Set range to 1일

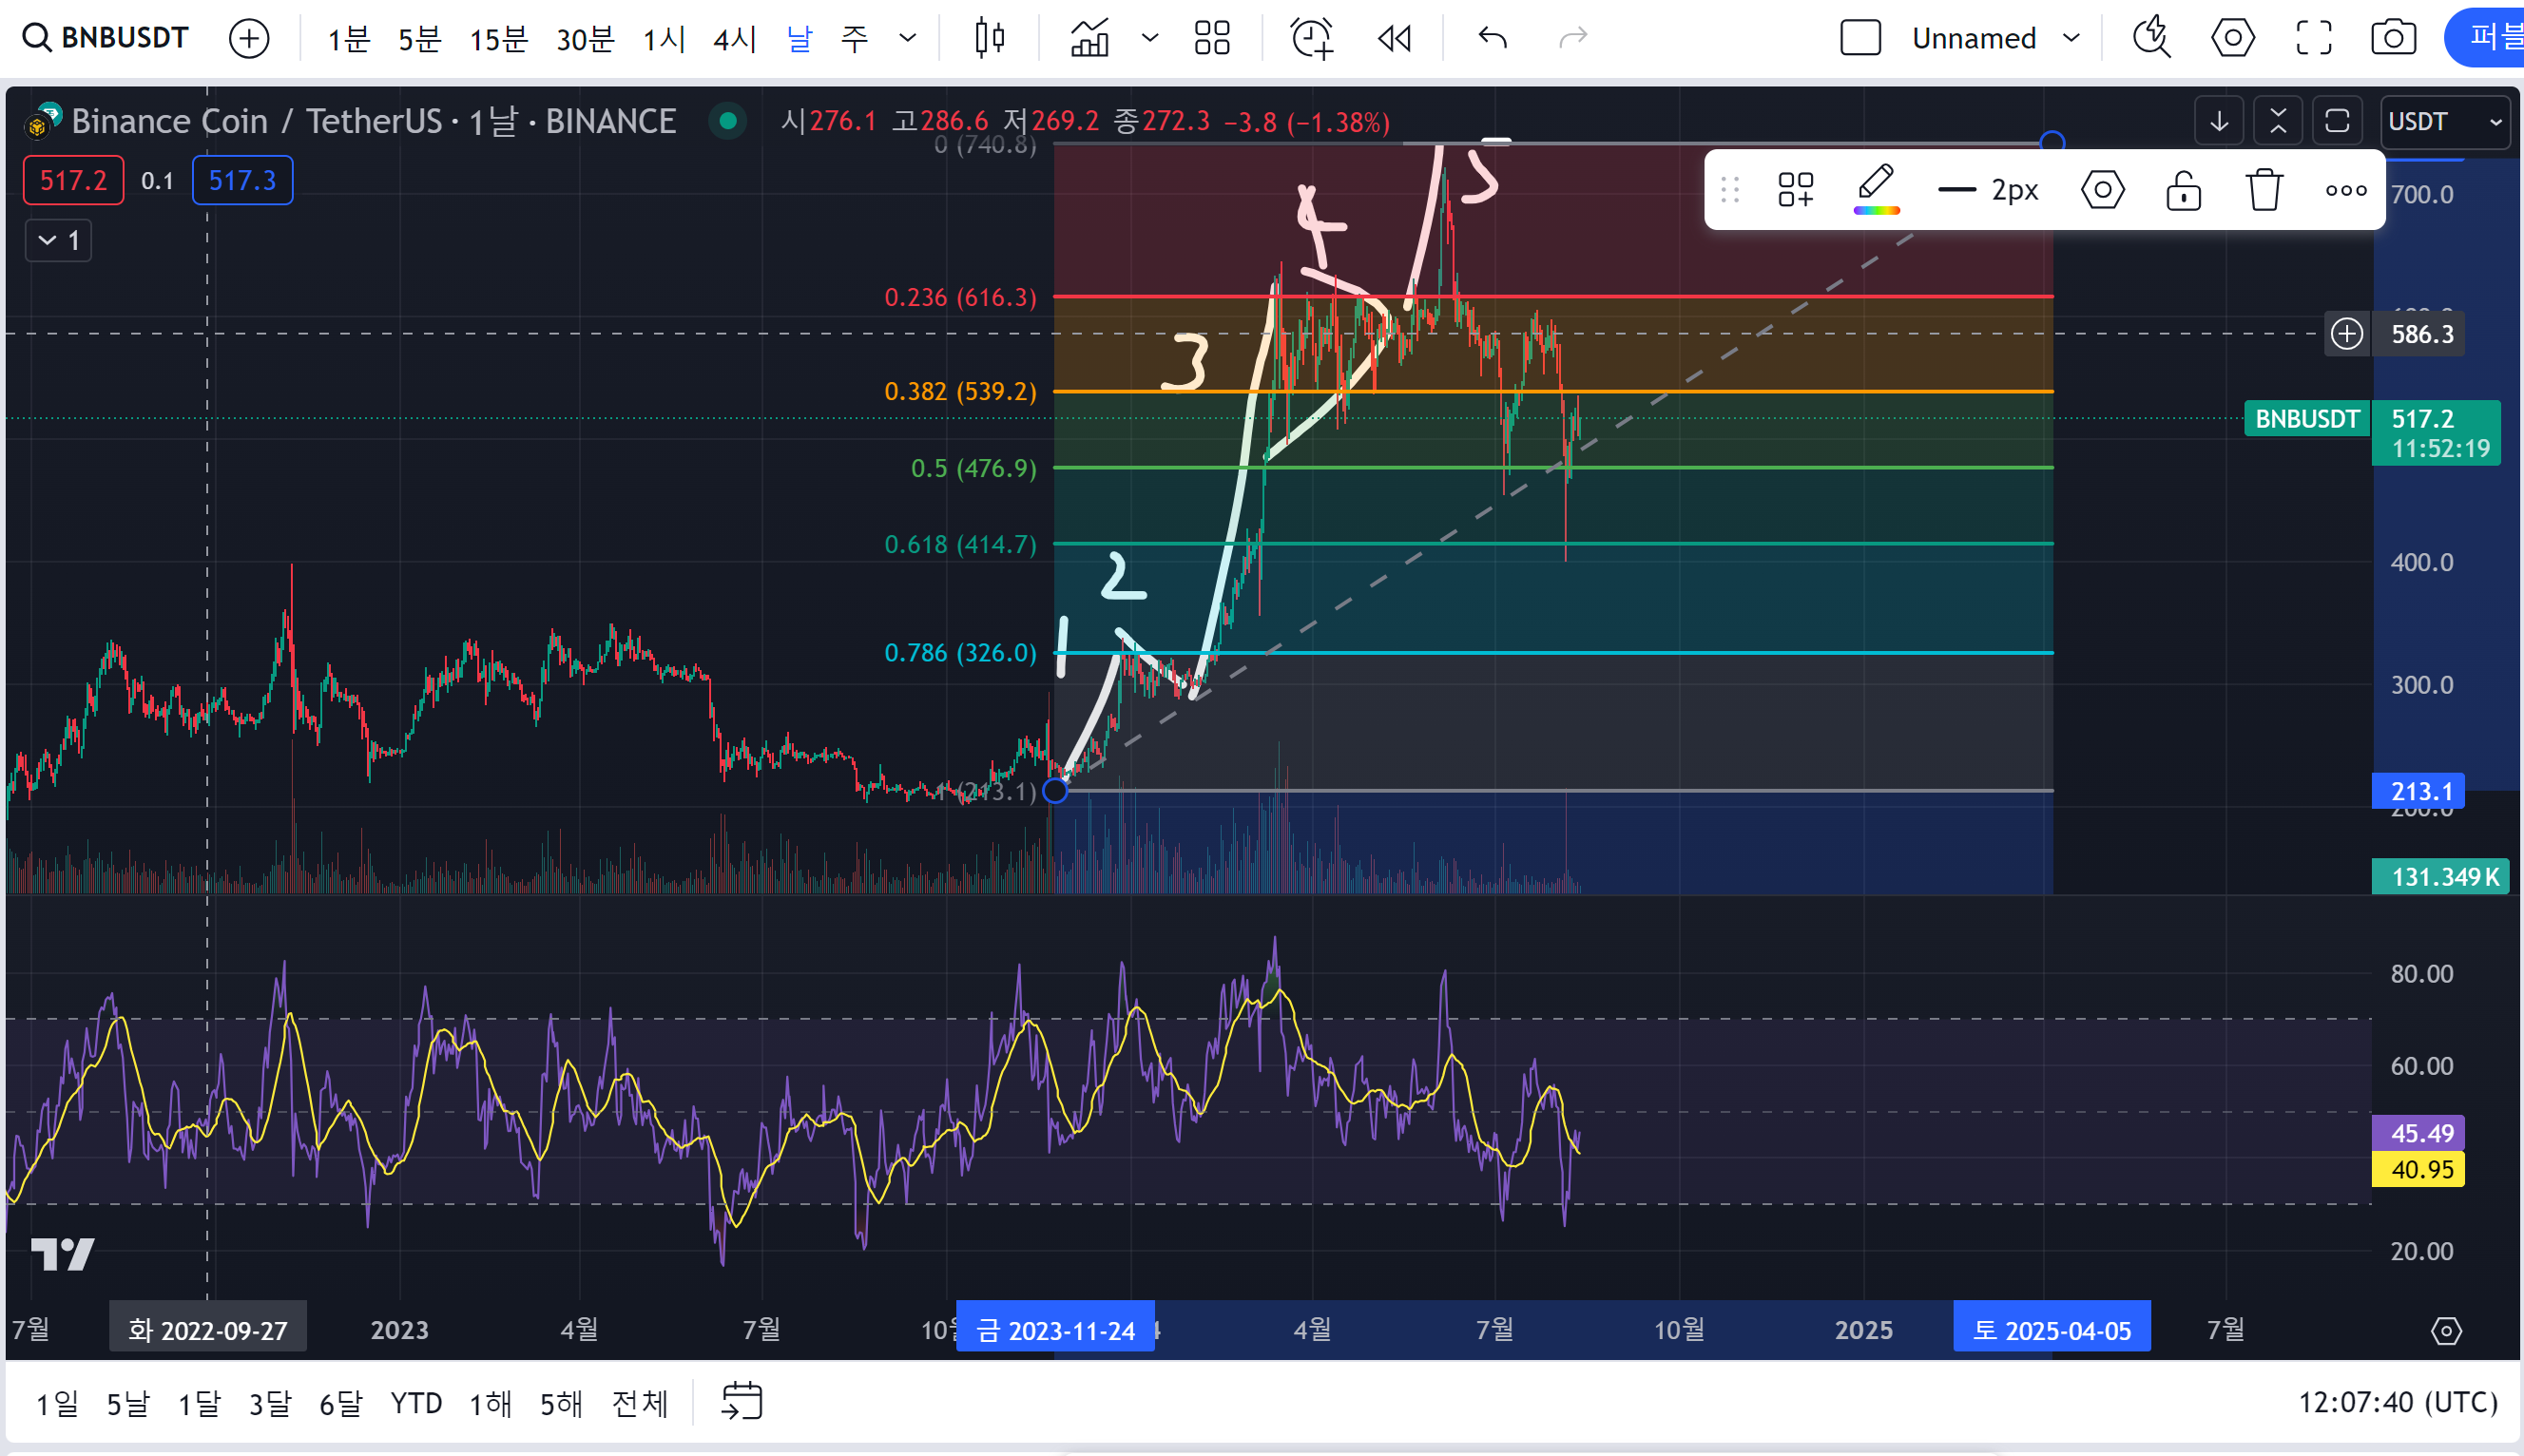(57, 1403)
